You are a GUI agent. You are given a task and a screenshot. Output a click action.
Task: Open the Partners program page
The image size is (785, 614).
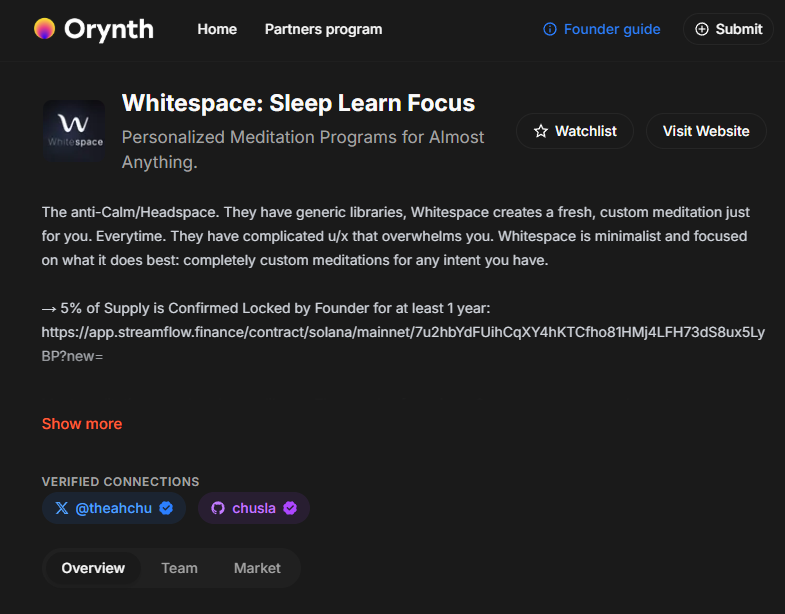323,29
